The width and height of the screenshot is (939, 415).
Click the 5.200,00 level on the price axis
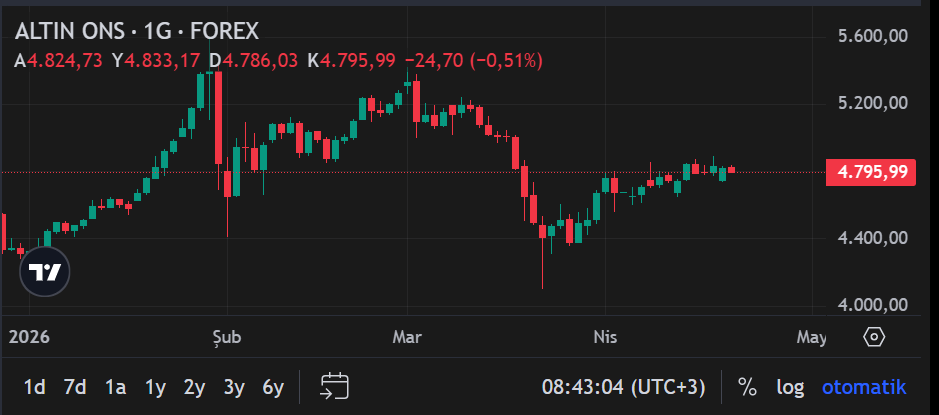(x=872, y=103)
